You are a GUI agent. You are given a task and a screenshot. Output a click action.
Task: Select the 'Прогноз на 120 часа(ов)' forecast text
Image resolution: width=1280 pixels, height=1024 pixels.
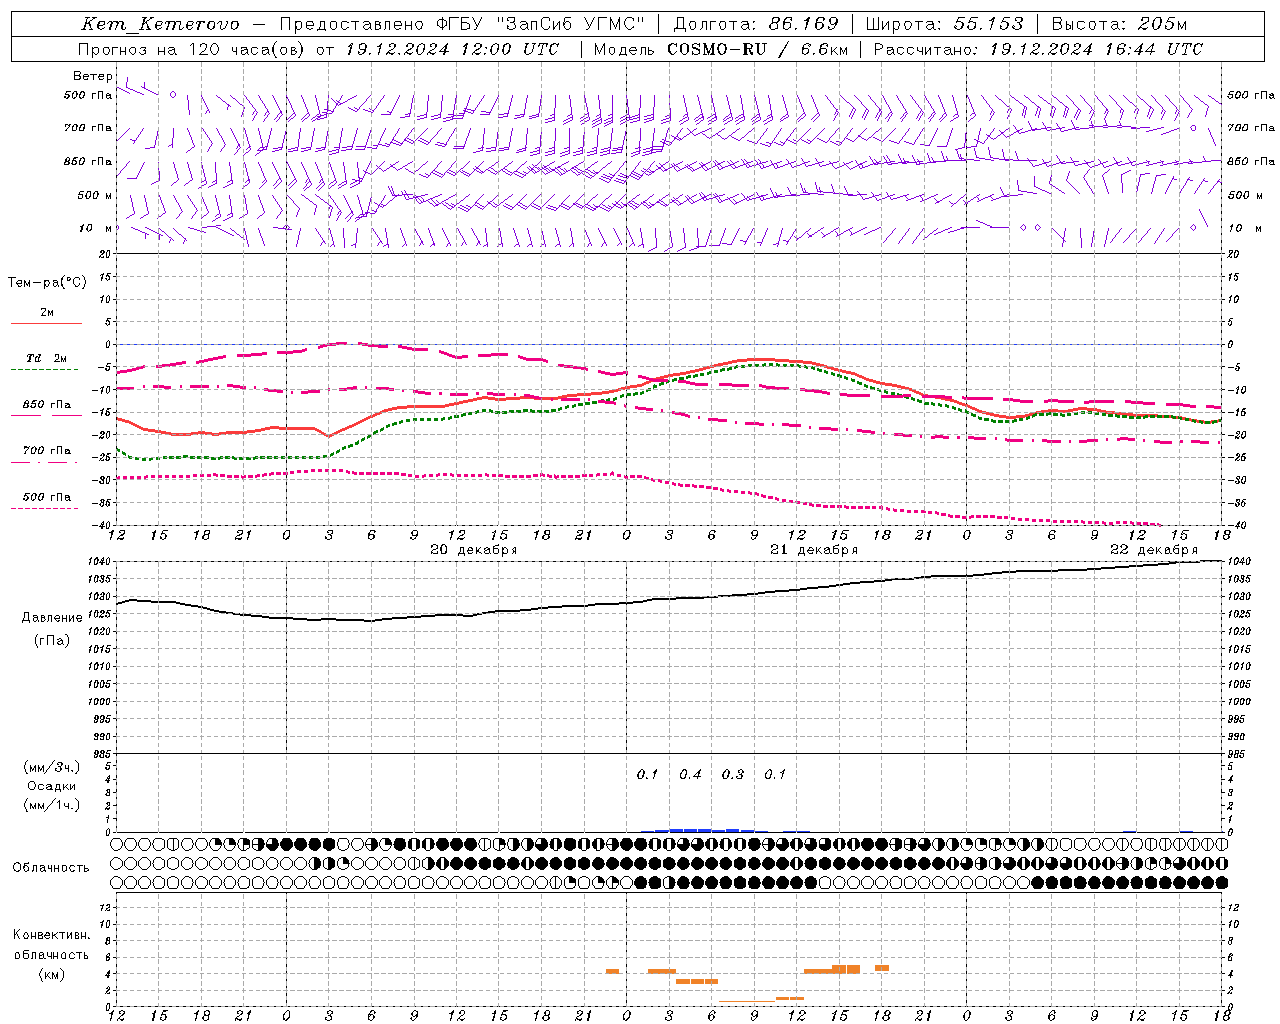(192, 49)
